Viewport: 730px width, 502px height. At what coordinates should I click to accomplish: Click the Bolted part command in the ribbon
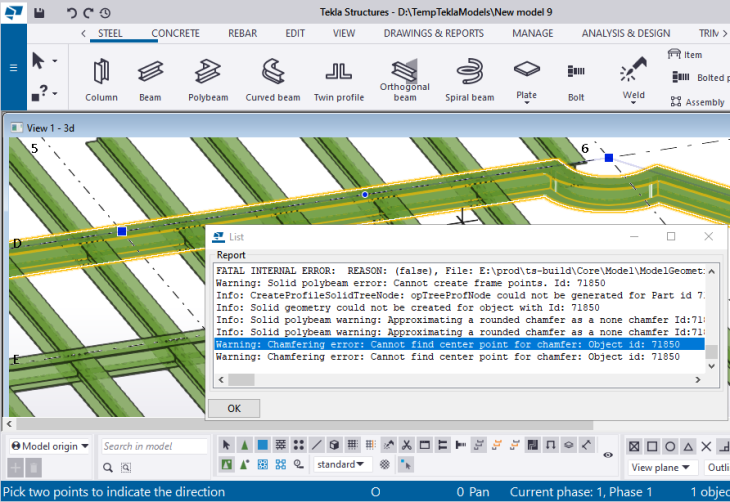[700, 77]
